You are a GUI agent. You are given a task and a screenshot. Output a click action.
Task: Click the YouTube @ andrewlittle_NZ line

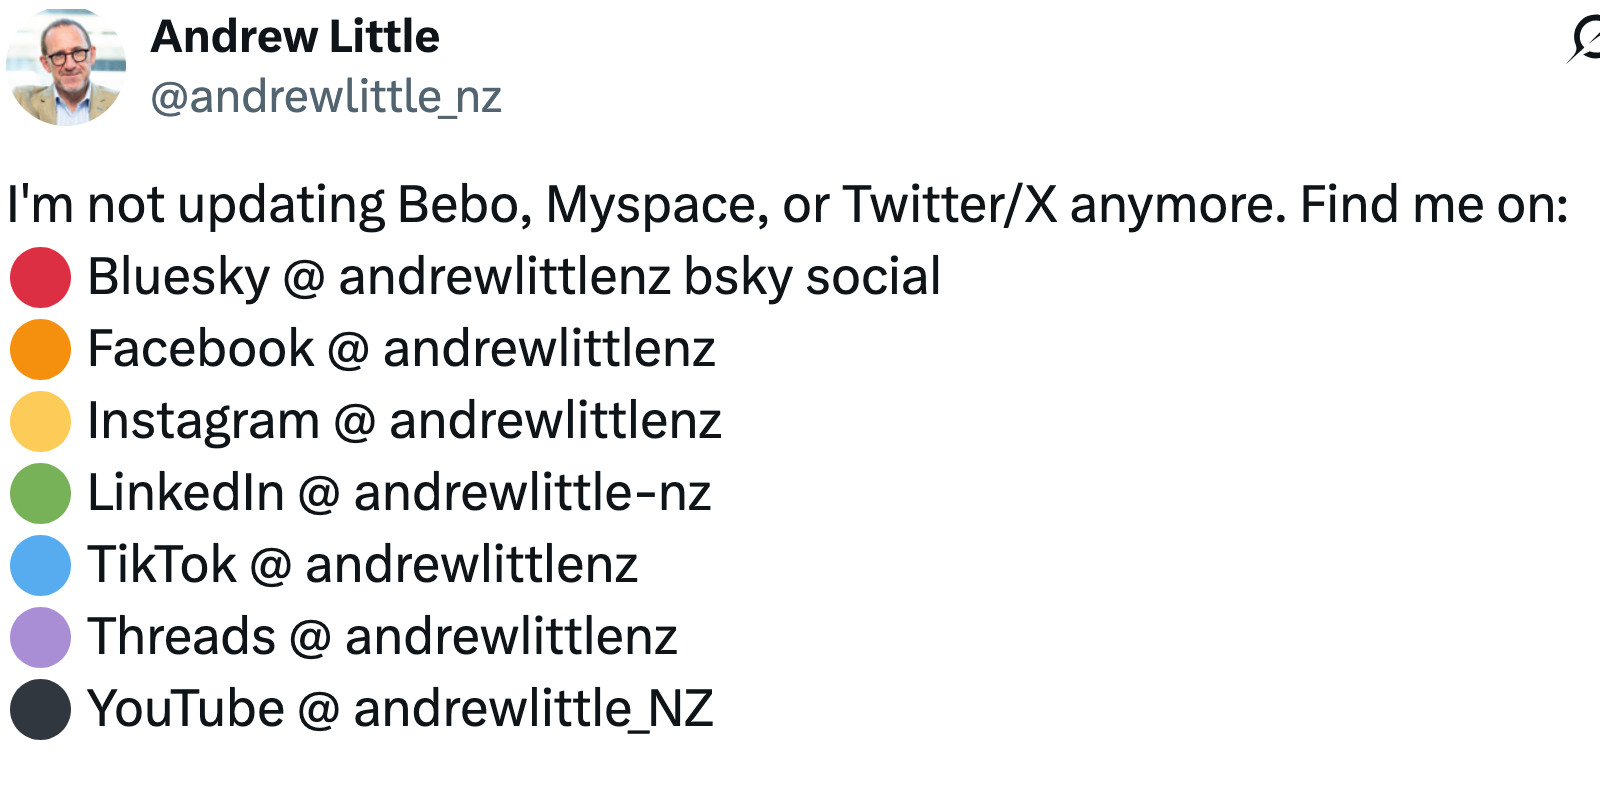(400, 709)
